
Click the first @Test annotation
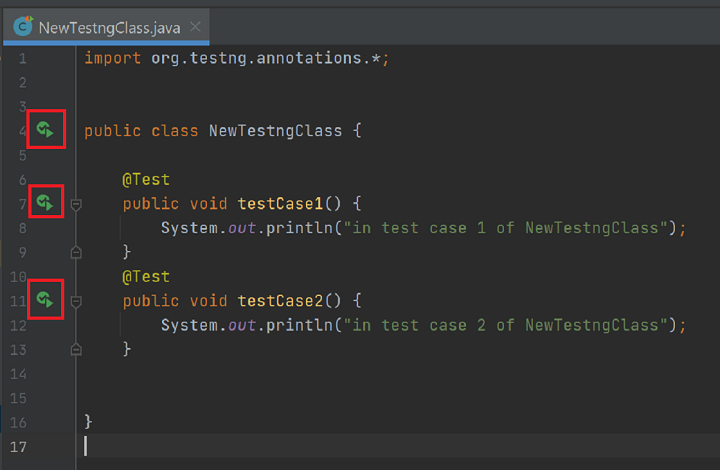click(146, 180)
